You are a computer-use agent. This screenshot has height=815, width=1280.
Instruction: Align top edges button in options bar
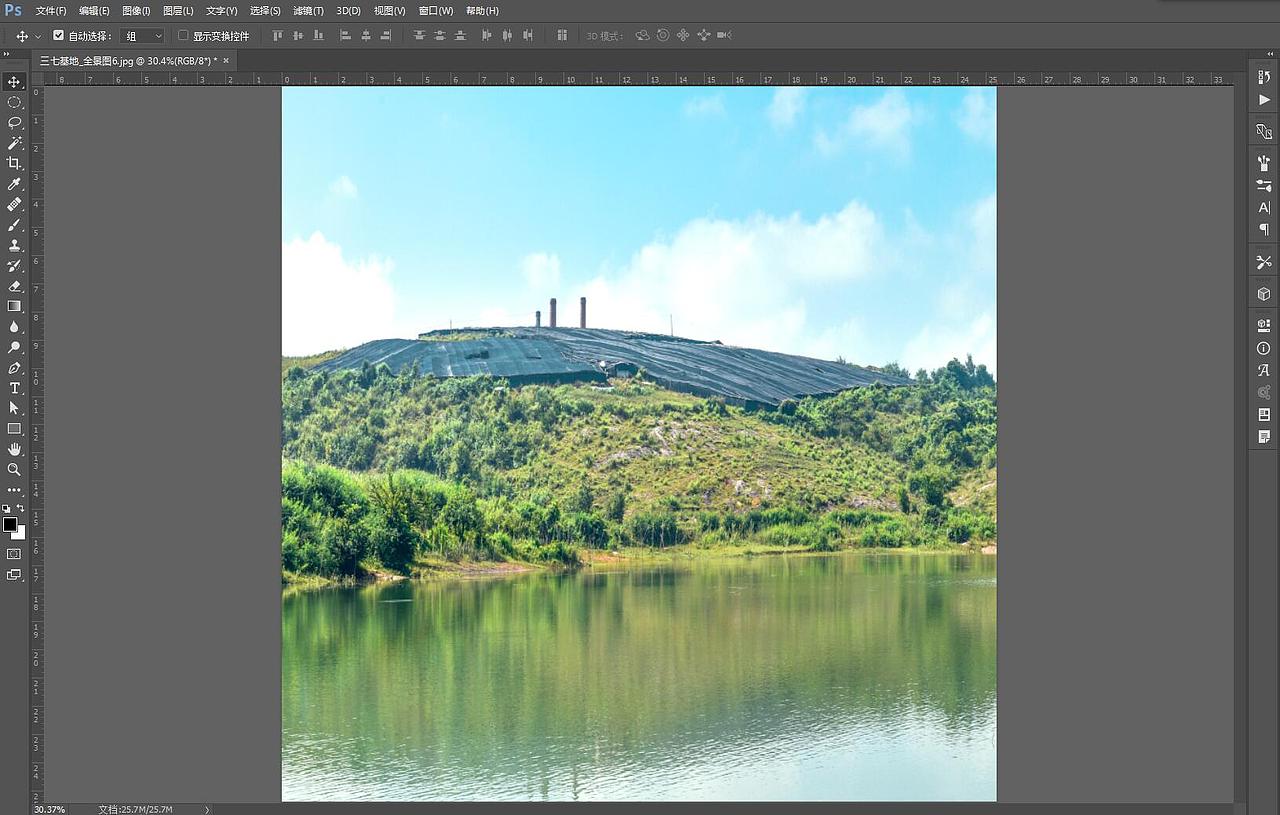pyautogui.click(x=276, y=35)
